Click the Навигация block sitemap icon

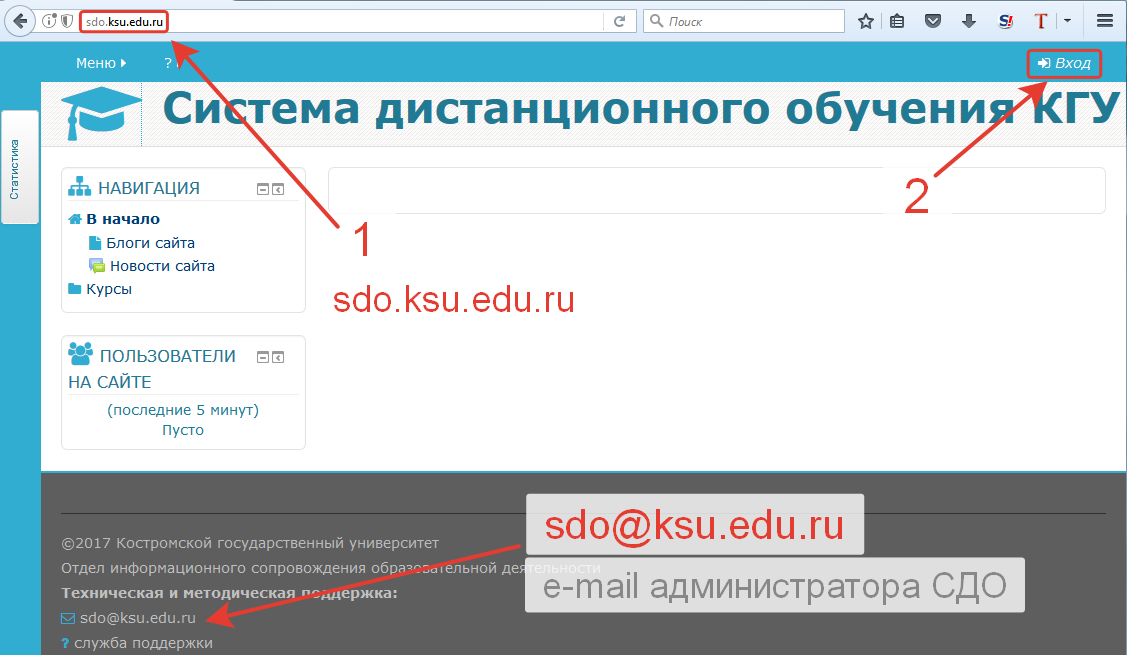80,187
